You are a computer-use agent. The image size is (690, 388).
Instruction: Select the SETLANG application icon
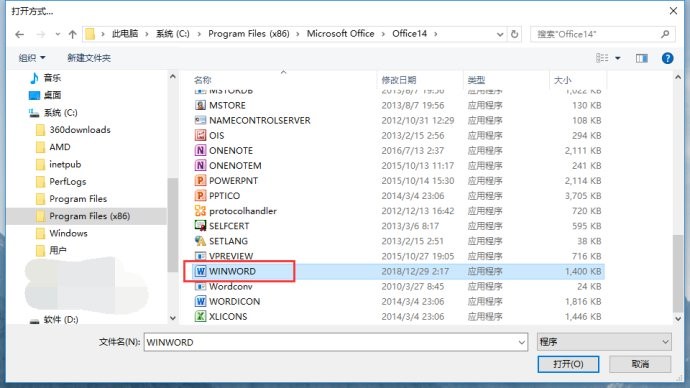pyautogui.click(x=200, y=241)
